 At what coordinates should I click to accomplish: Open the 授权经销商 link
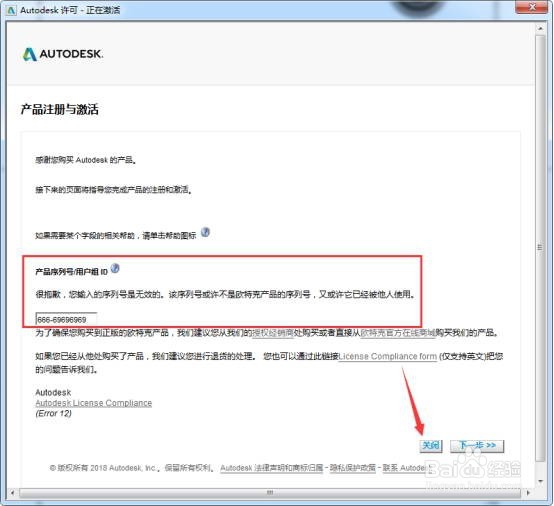coord(272,333)
